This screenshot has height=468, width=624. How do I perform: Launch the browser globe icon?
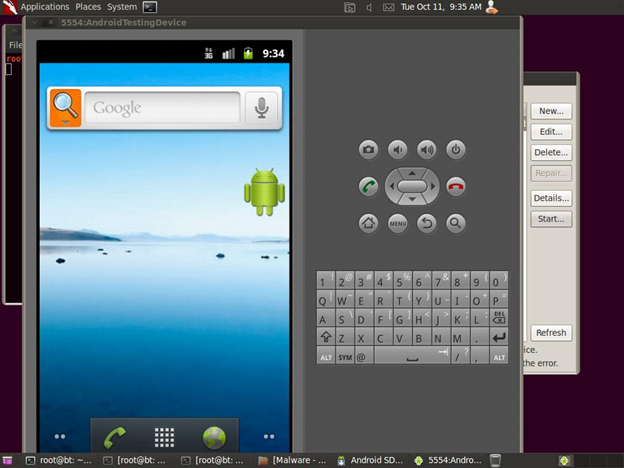pyautogui.click(x=214, y=437)
